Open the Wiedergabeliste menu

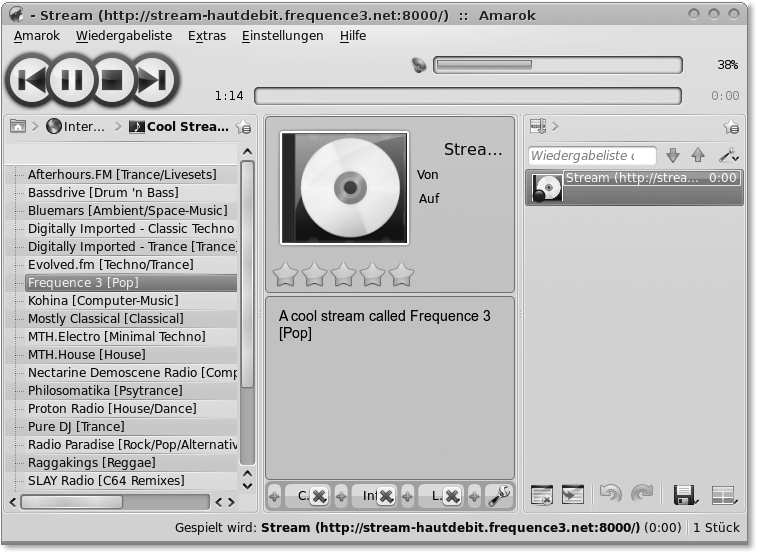[124, 35]
